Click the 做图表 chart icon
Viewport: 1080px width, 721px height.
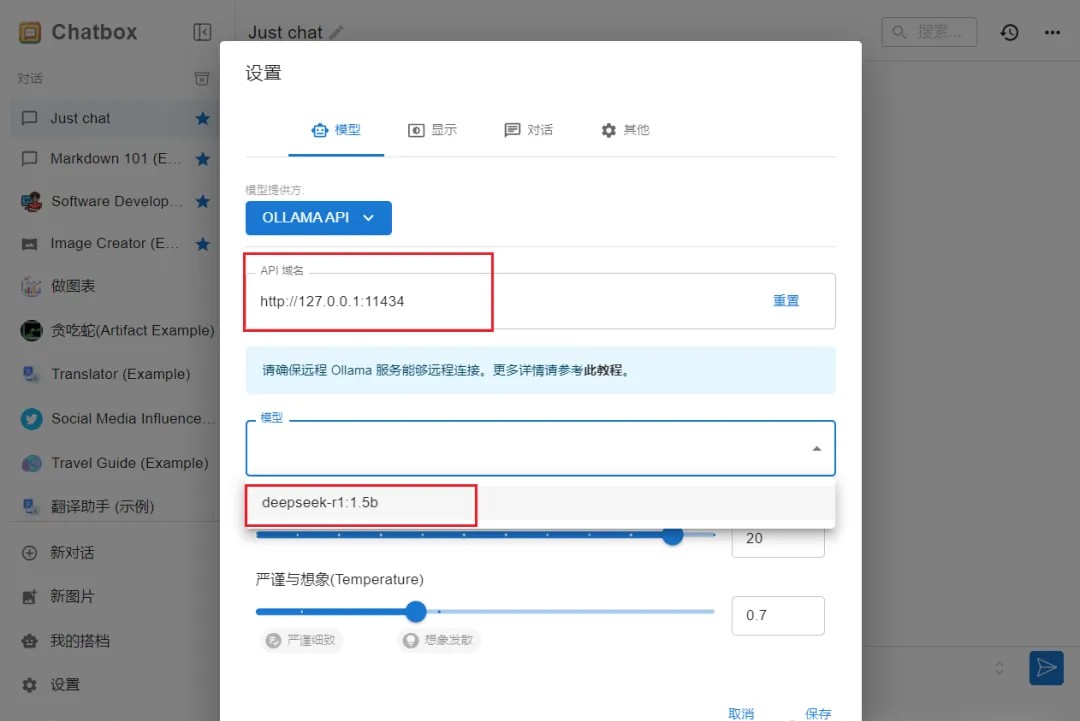[31, 286]
